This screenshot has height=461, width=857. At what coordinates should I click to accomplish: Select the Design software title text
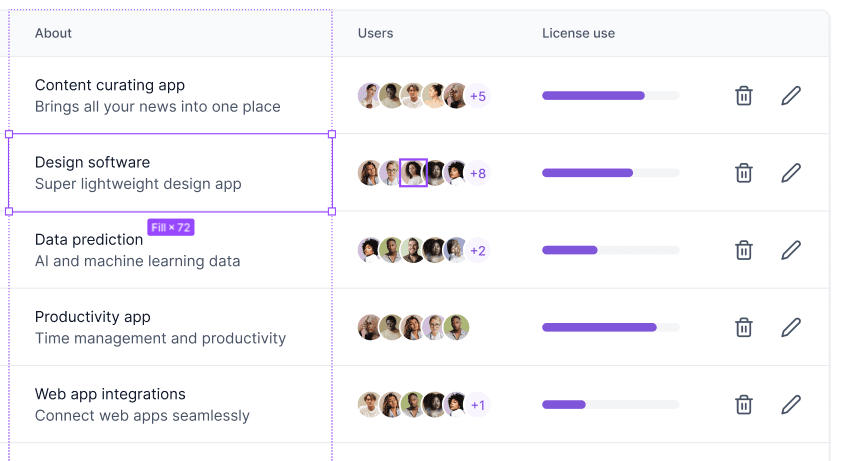92,162
